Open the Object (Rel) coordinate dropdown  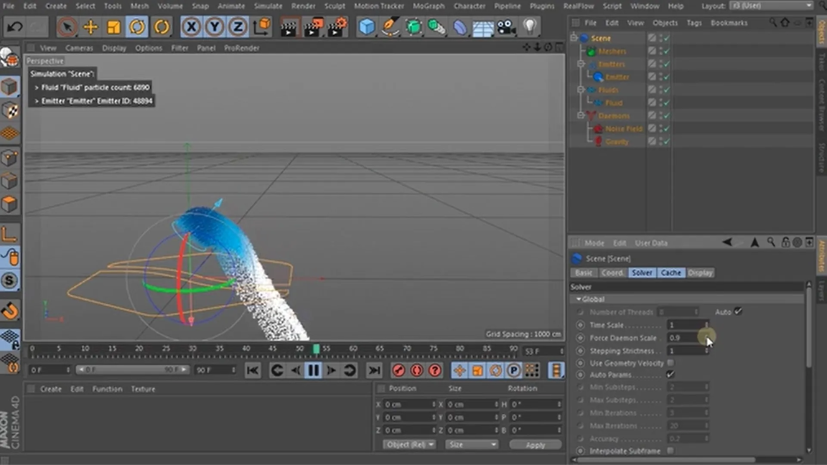tap(409, 444)
